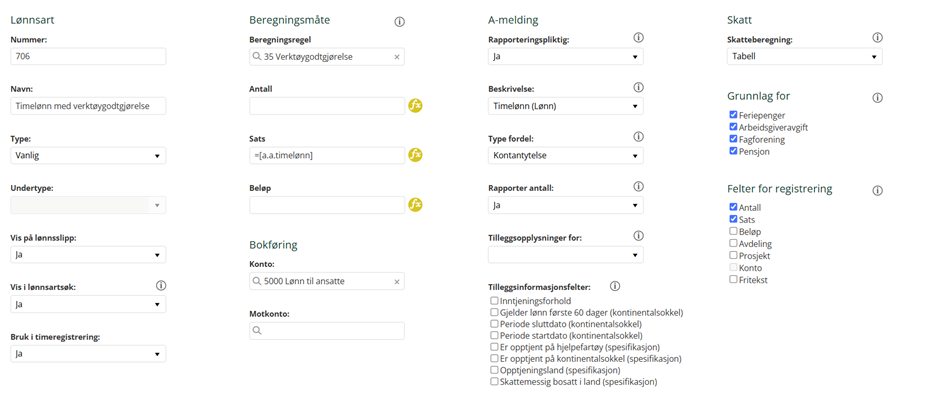
Task: Show info icon next to Rapporteringspliktig
Action: 638,38
